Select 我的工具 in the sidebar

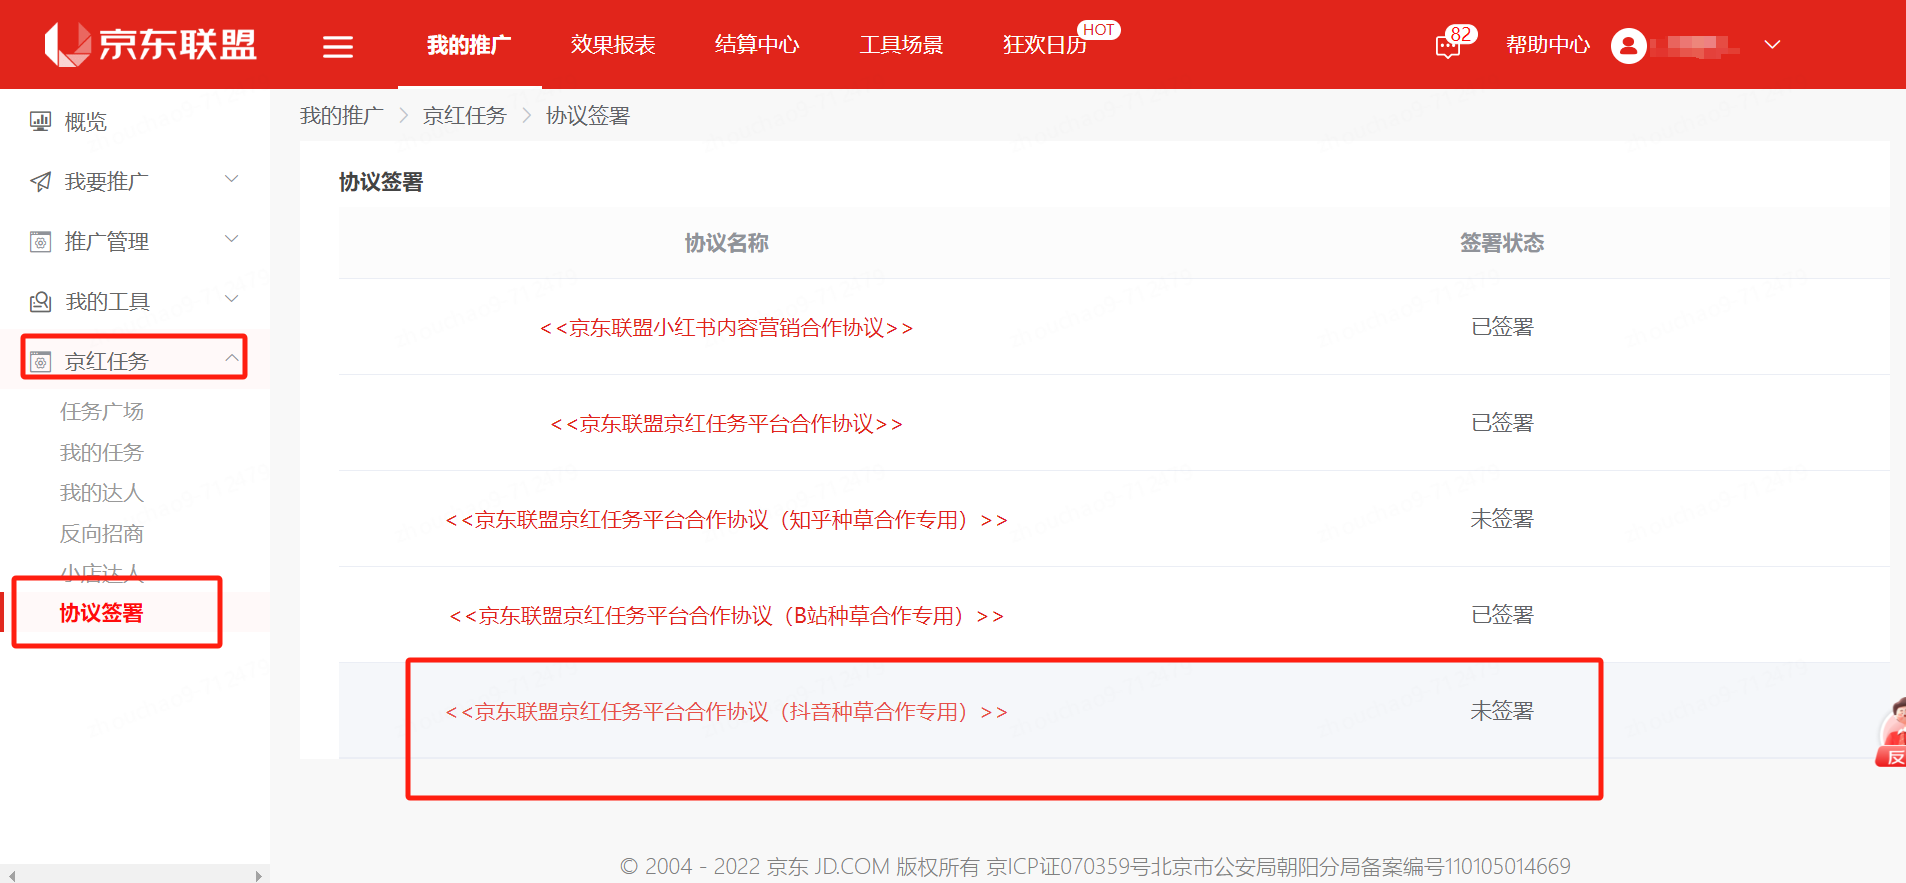point(106,302)
